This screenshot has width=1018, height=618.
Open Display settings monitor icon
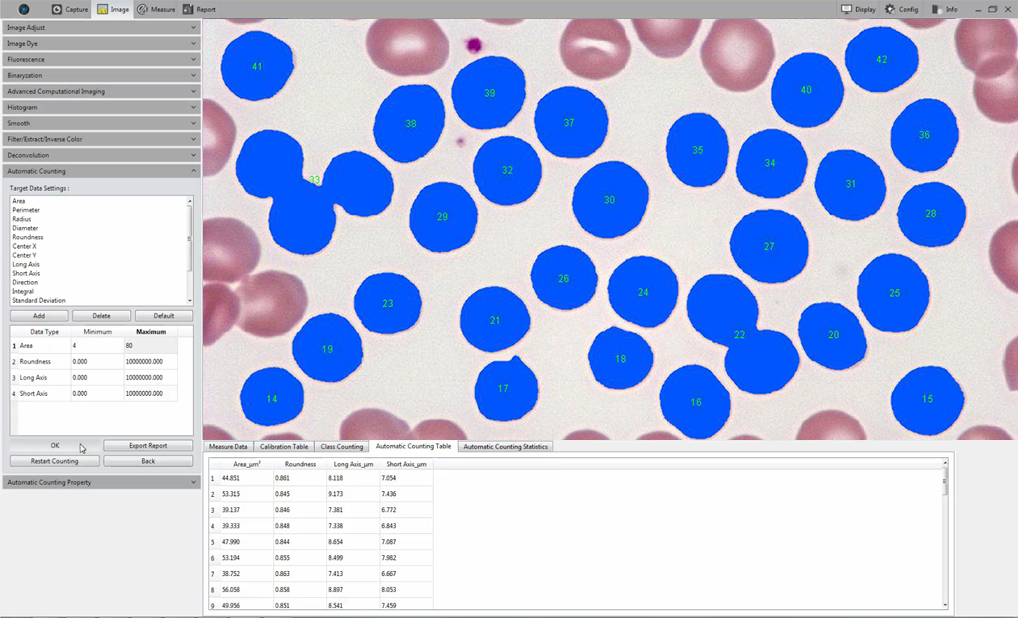(847, 9)
